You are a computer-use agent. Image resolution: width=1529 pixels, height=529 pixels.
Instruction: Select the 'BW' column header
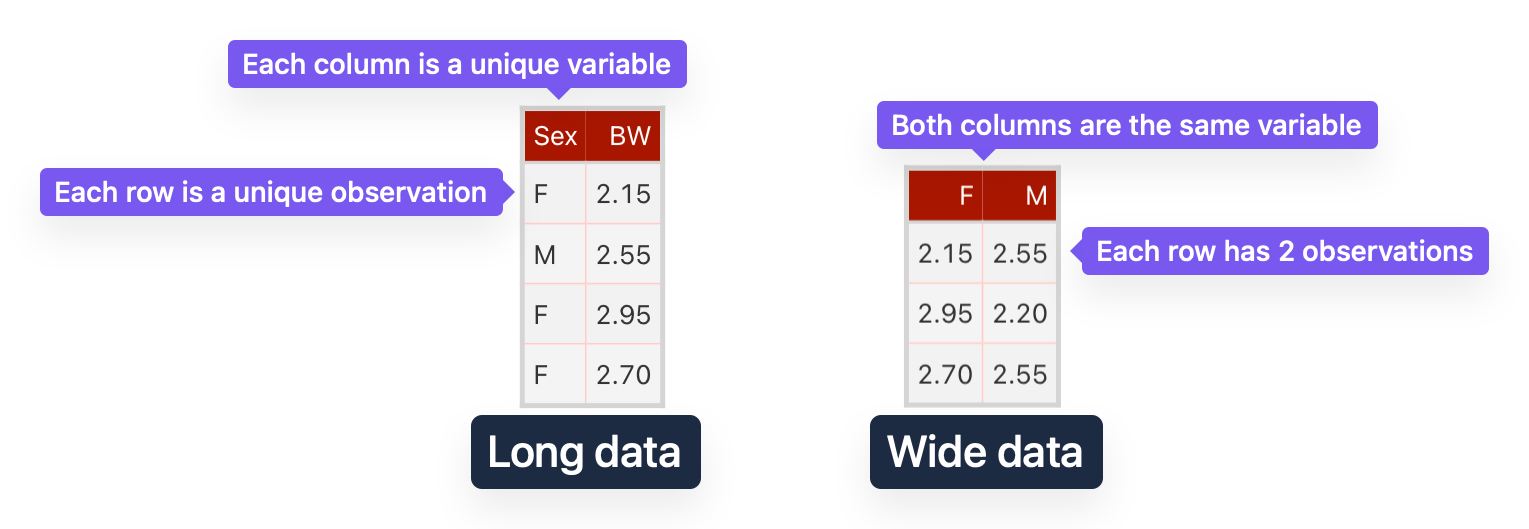tap(623, 136)
